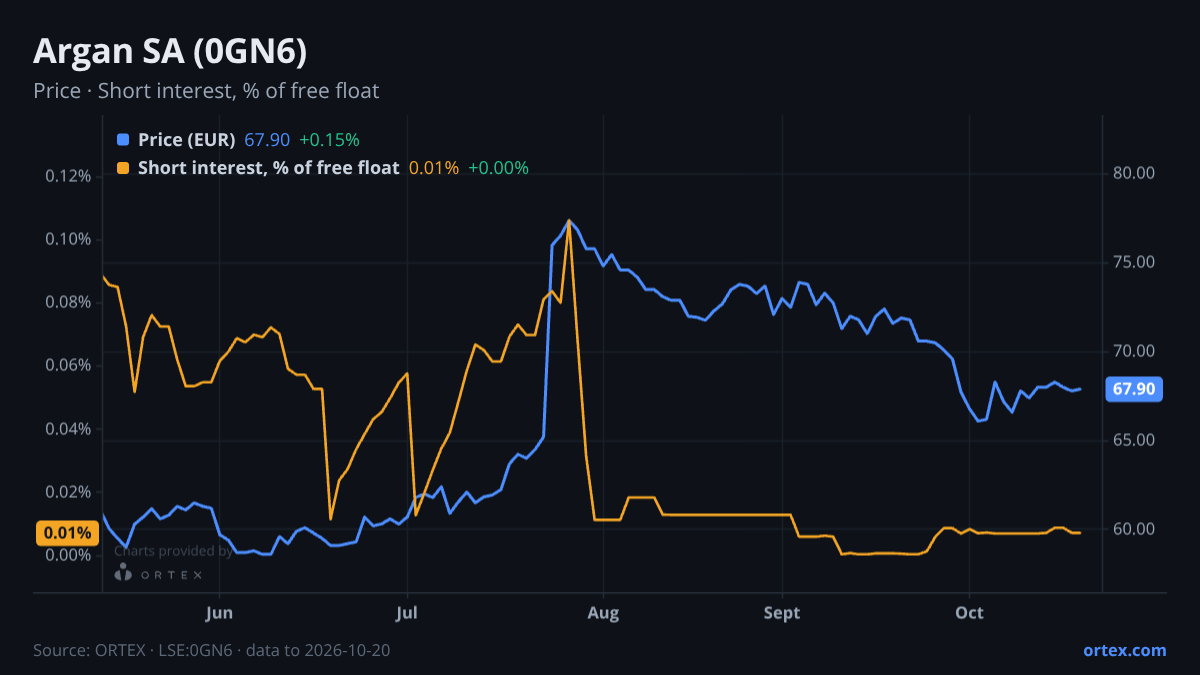This screenshot has width=1200, height=675.
Task: Click the 0.06% left axis label
Action: 68,365
